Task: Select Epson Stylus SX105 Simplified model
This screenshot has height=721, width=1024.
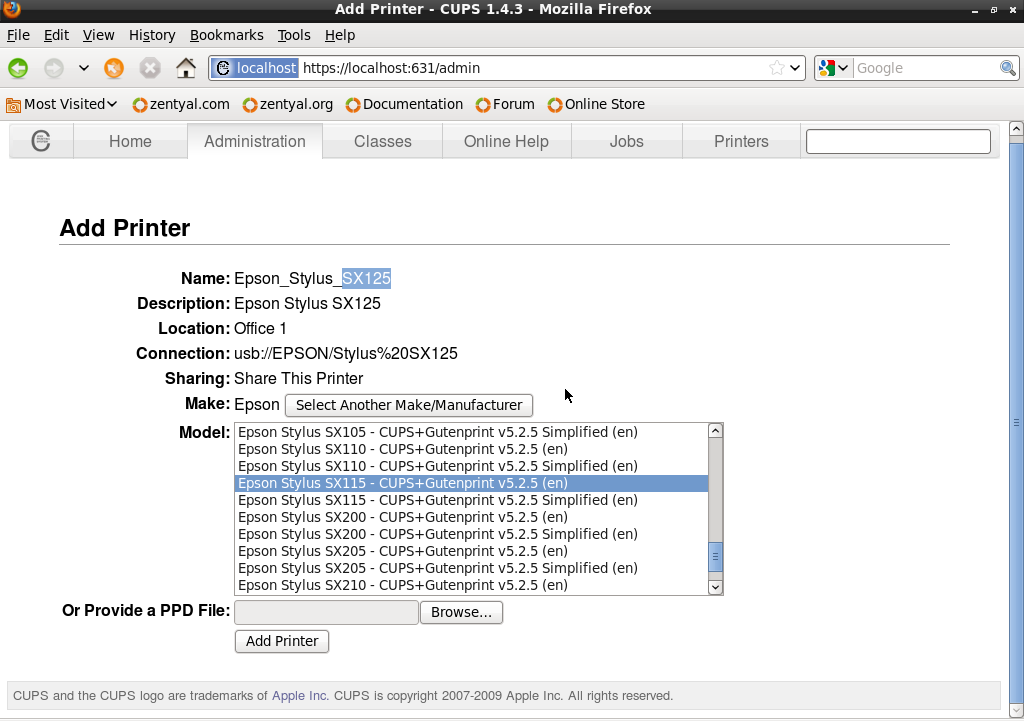Action: coord(471,432)
